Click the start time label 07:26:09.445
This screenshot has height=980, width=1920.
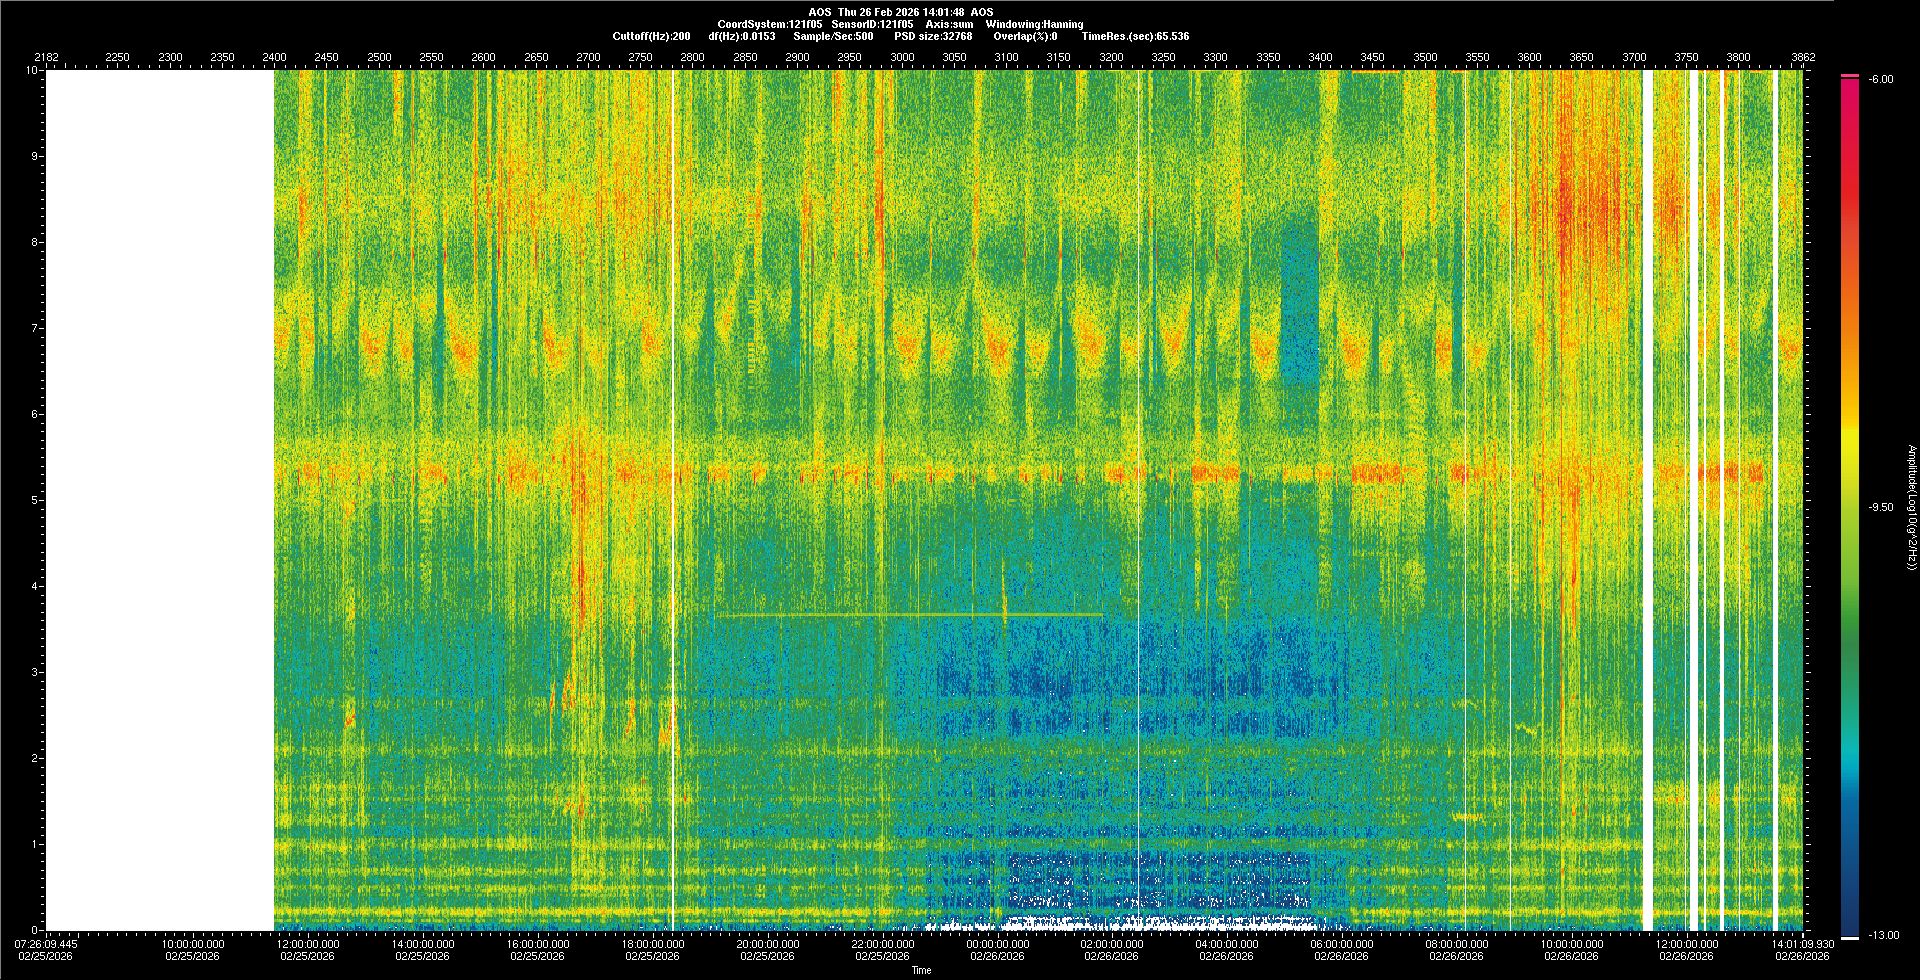point(46,944)
